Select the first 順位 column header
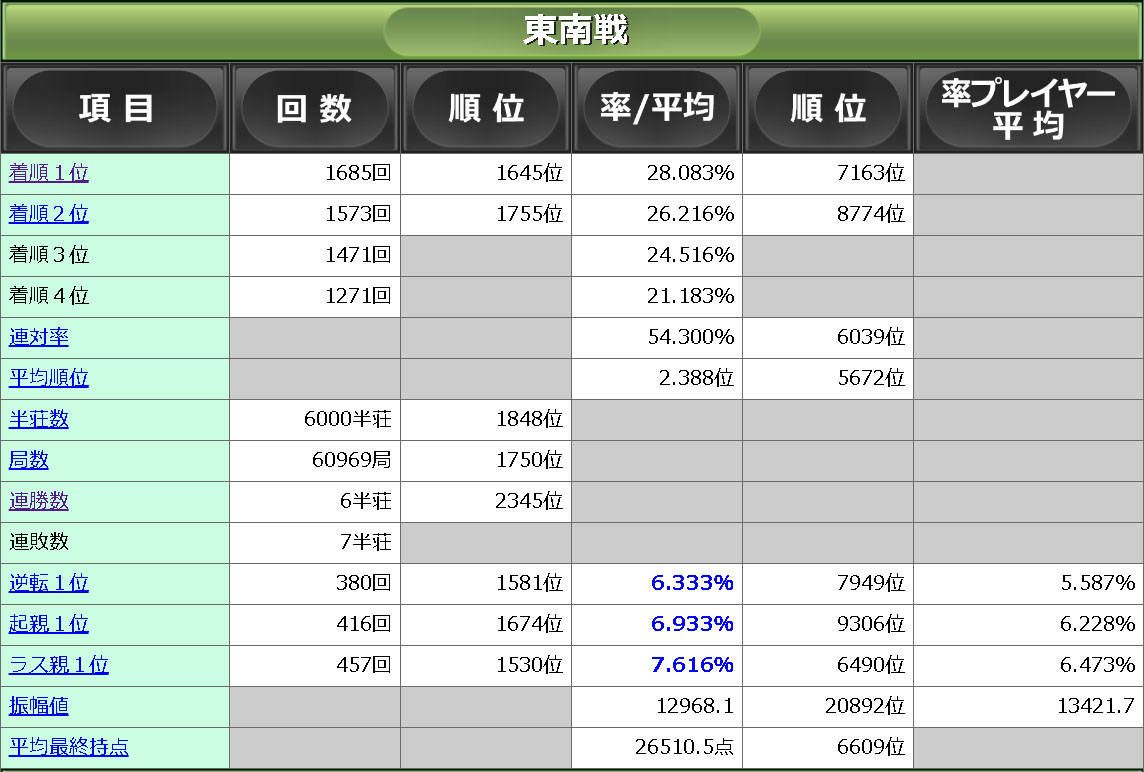Image resolution: width=1144 pixels, height=772 pixels. [486, 108]
